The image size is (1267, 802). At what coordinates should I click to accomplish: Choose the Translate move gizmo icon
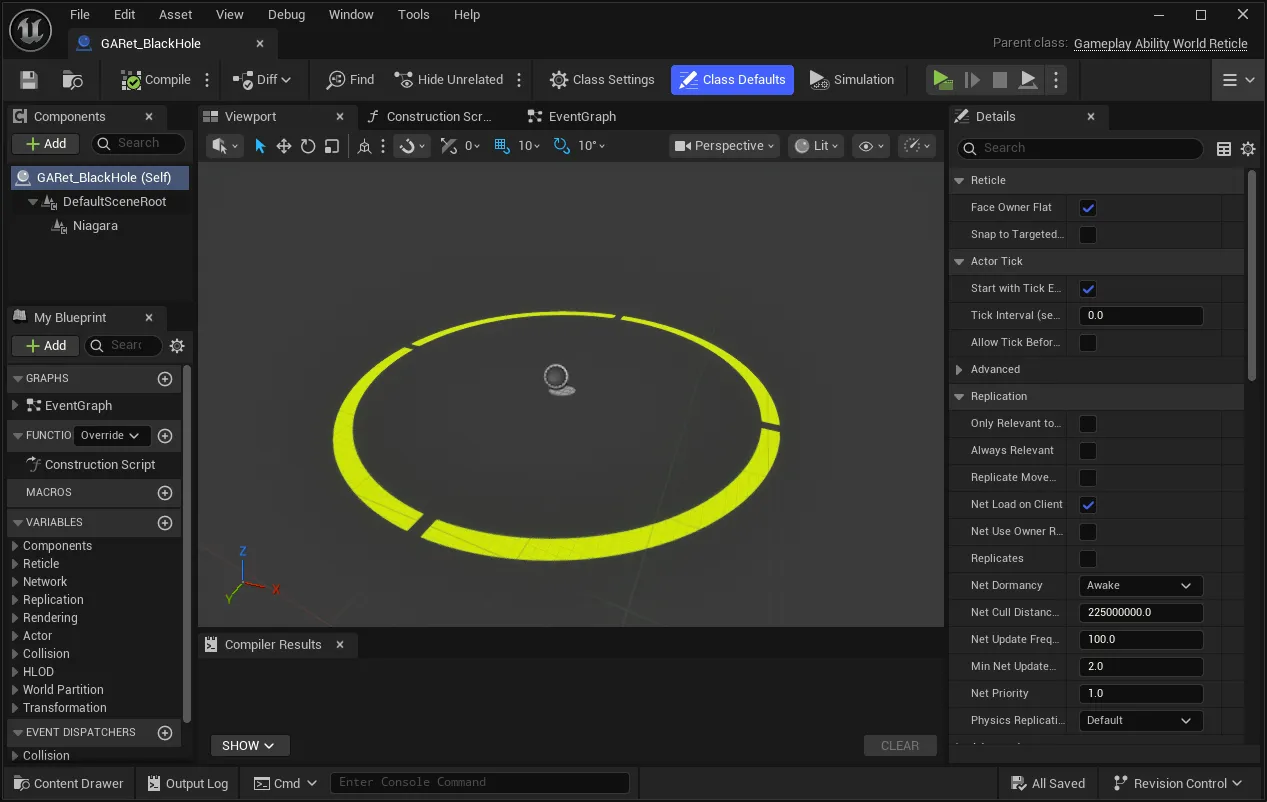[x=284, y=146]
